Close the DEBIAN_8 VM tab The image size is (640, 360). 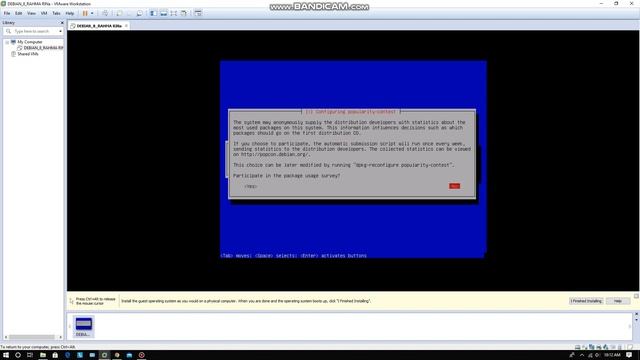[126, 26]
